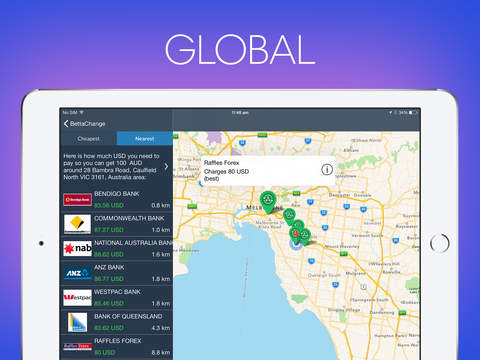Tap the Bendigo Bank logo
This screenshot has width=480, height=360.
(x=77, y=200)
